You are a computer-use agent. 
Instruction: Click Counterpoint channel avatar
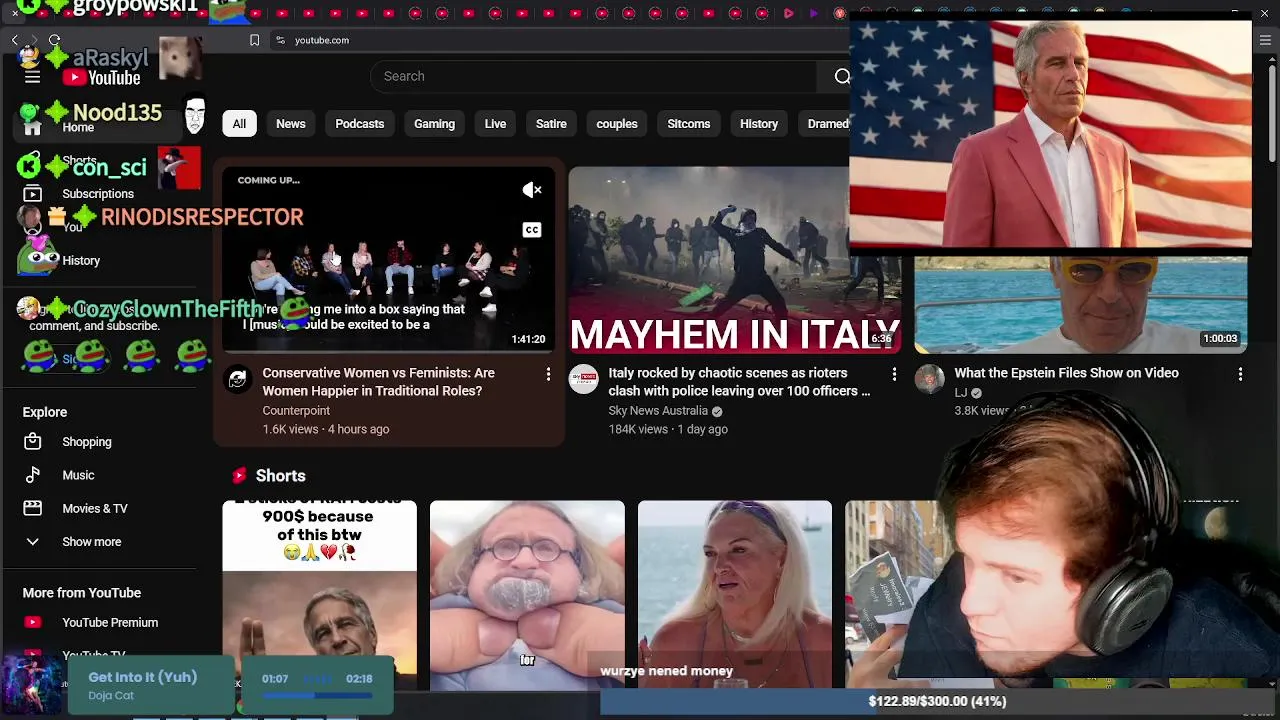(238, 379)
